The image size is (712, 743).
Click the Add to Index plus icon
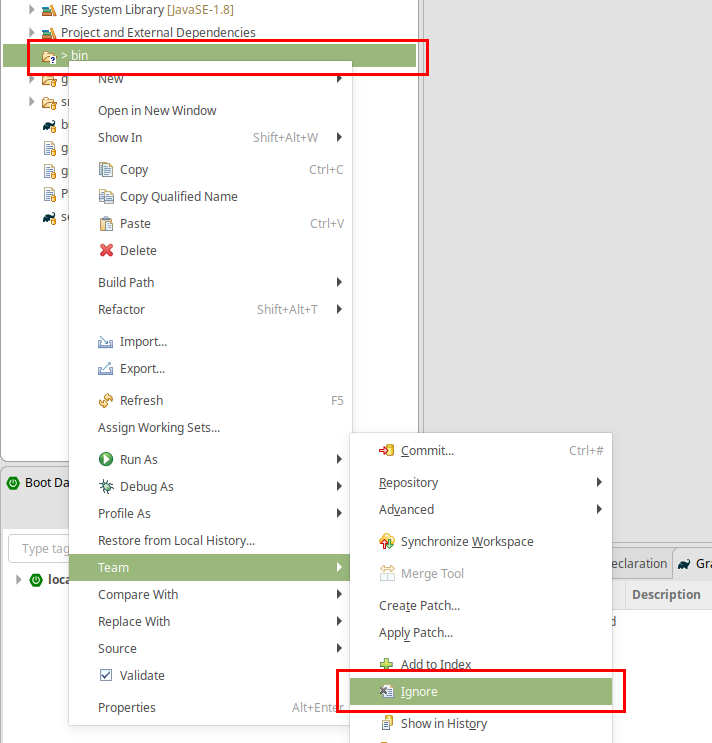[387, 665]
